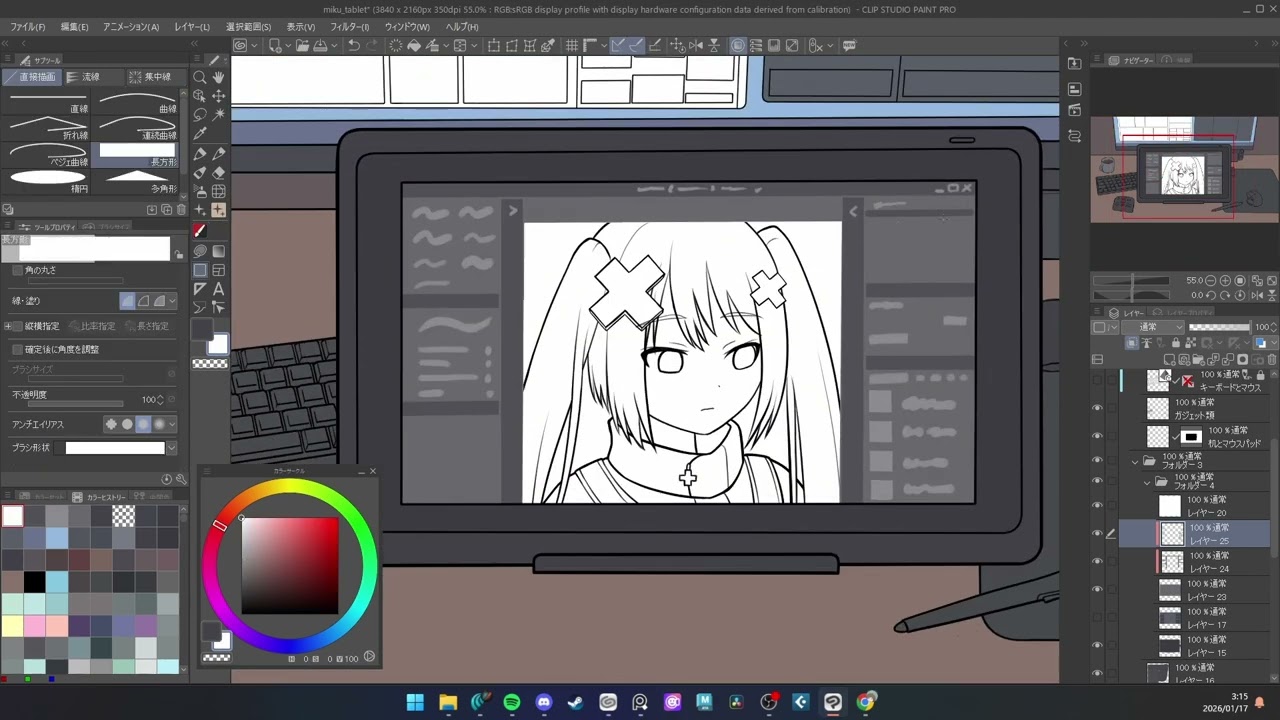This screenshot has width=1280, height=720.
Task: Choose the 楕円 sub tool
Action: pyautogui.click(x=48, y=181)
